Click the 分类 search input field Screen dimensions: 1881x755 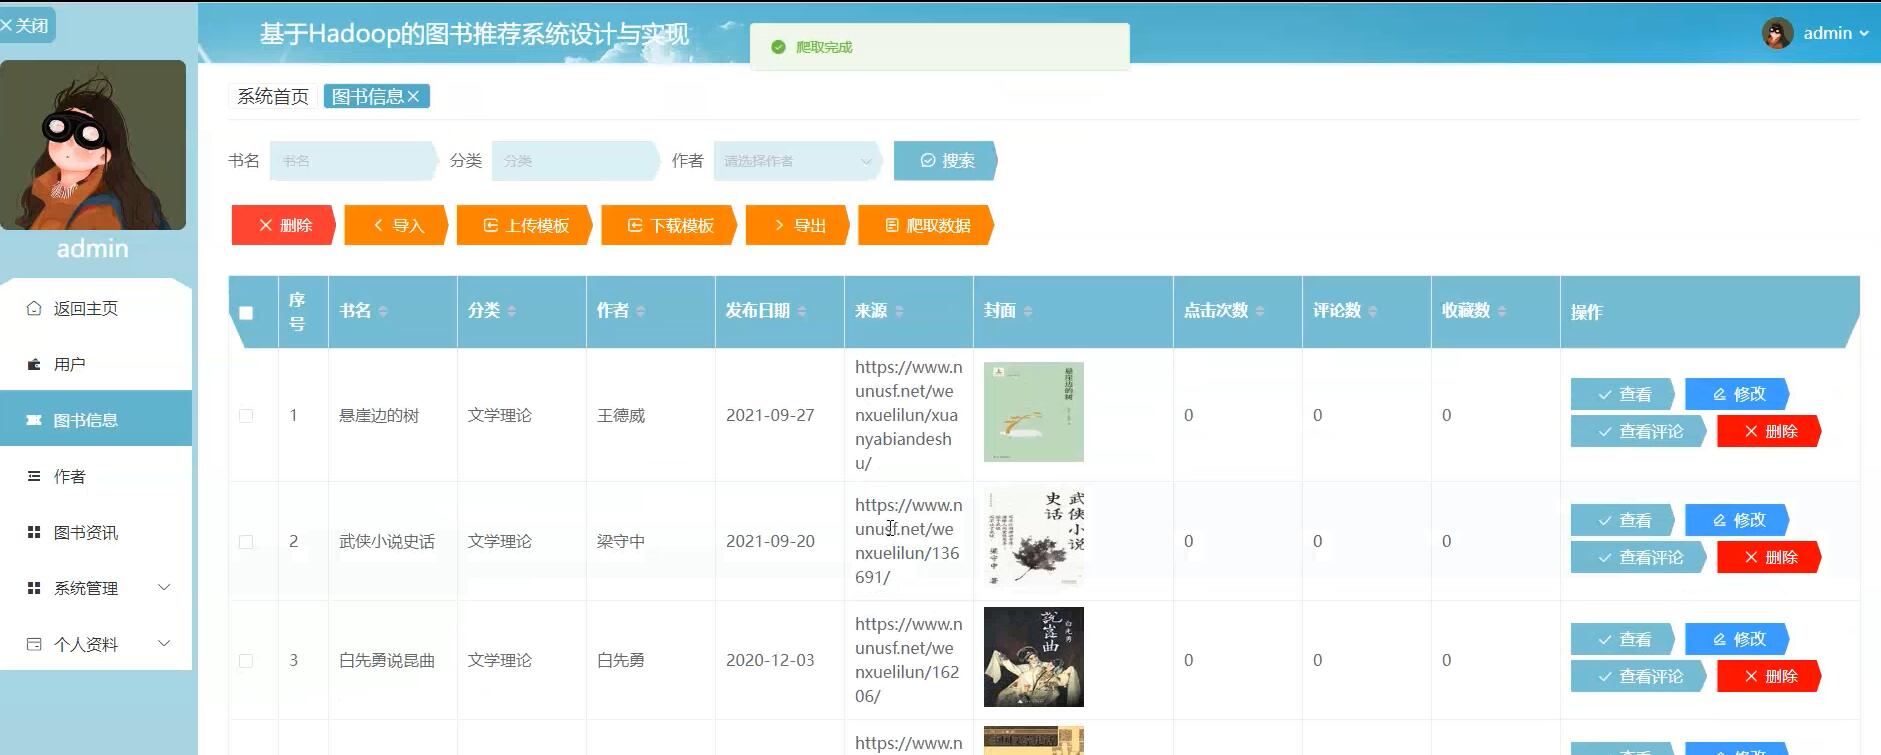(x=575, y=160)
